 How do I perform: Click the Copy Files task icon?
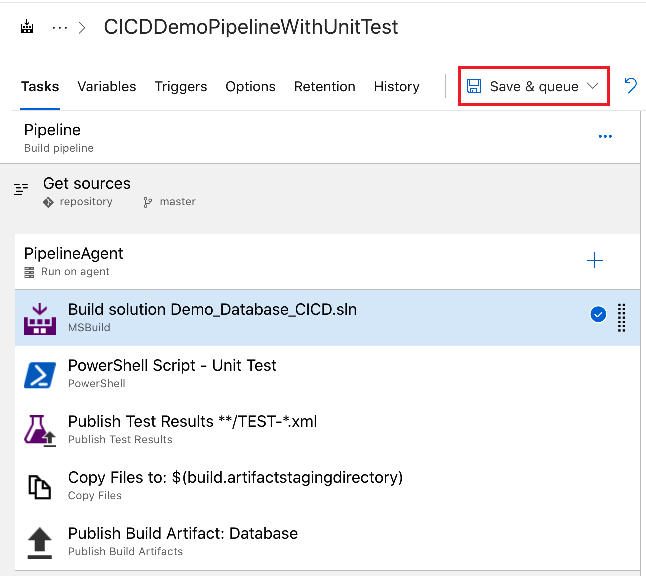pos(40,486)
